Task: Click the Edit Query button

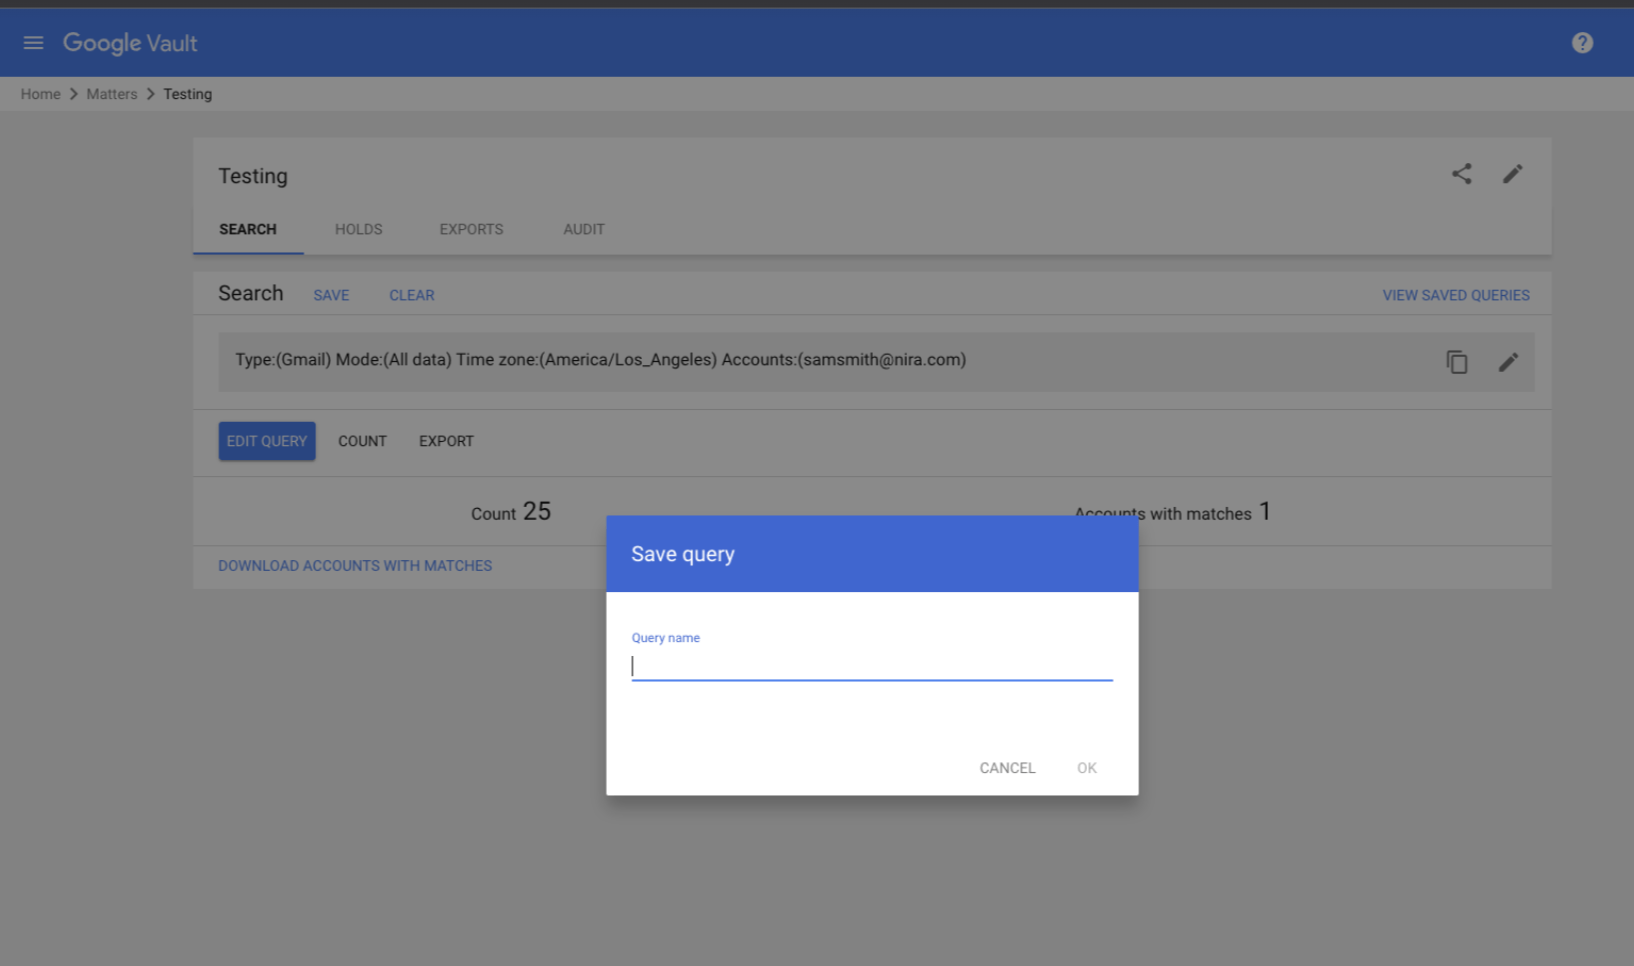Action: (267, 441)
